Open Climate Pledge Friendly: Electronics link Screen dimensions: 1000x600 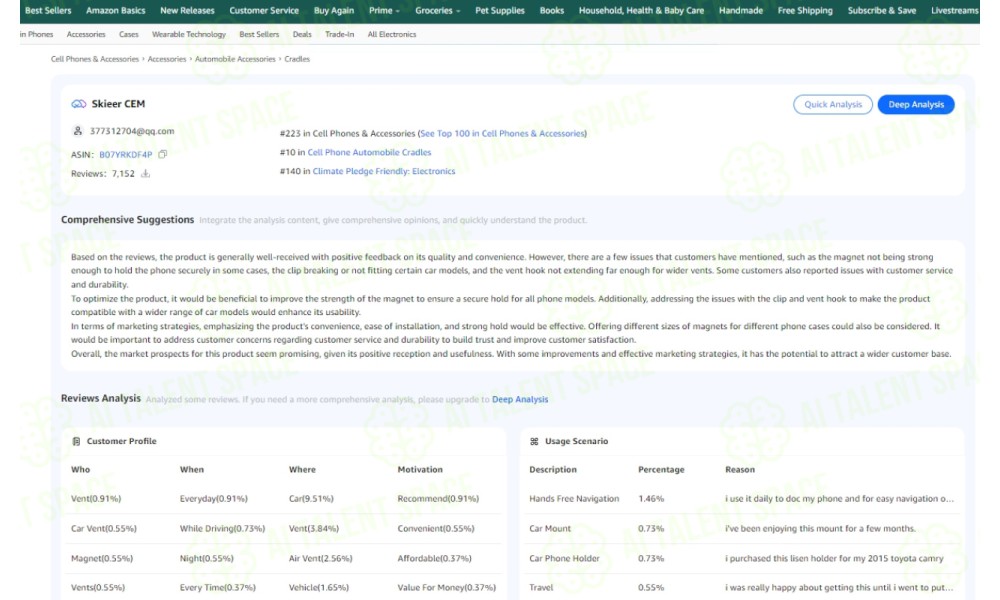pyautogui.click(x=383, y=171)
